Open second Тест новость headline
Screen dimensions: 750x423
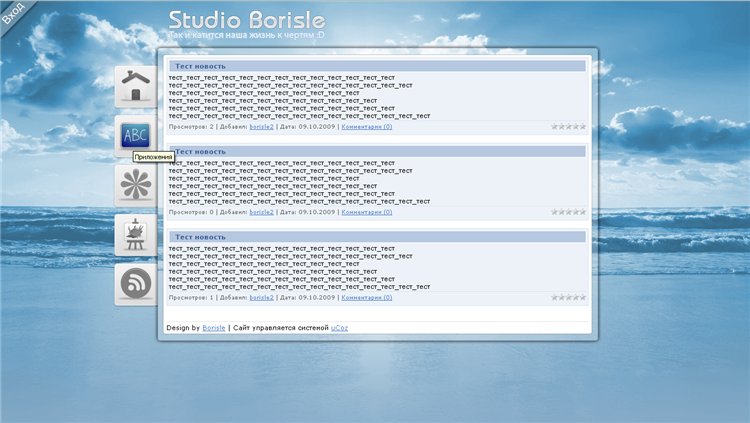(x=200, y=151)
